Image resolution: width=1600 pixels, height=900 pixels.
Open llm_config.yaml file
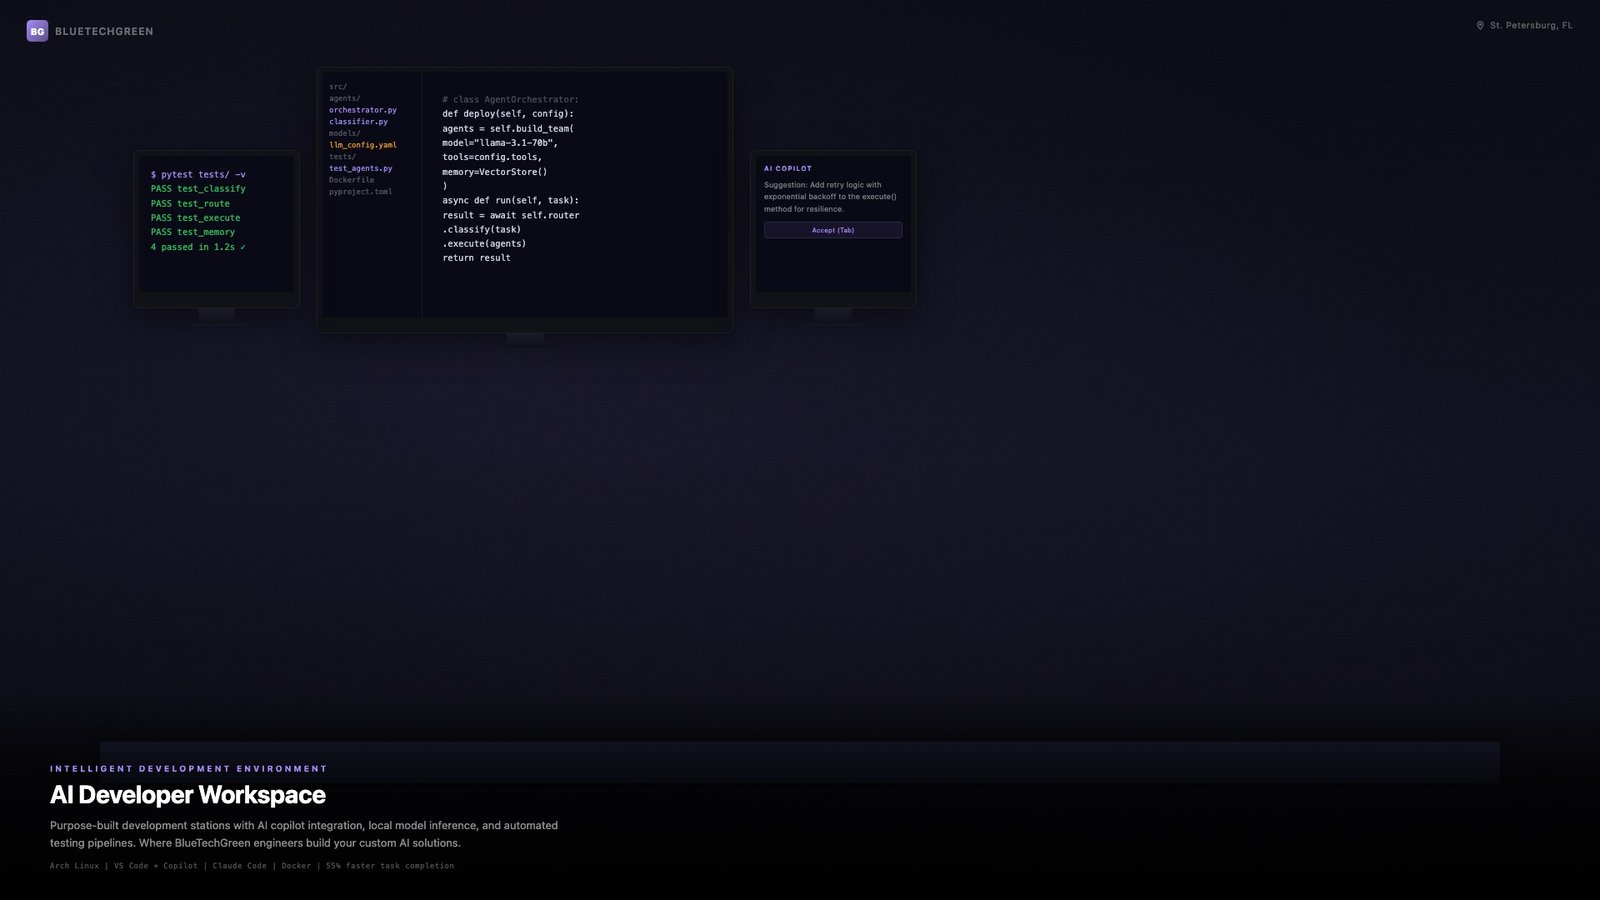click(363, 145)
